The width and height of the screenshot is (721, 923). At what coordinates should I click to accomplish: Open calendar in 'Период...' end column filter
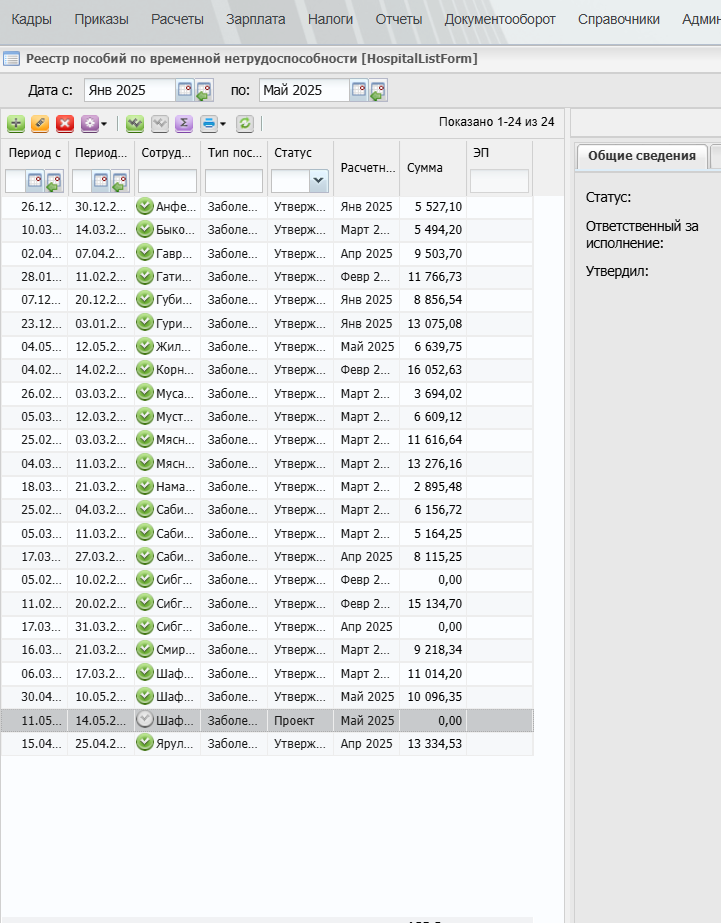point(101,181)
